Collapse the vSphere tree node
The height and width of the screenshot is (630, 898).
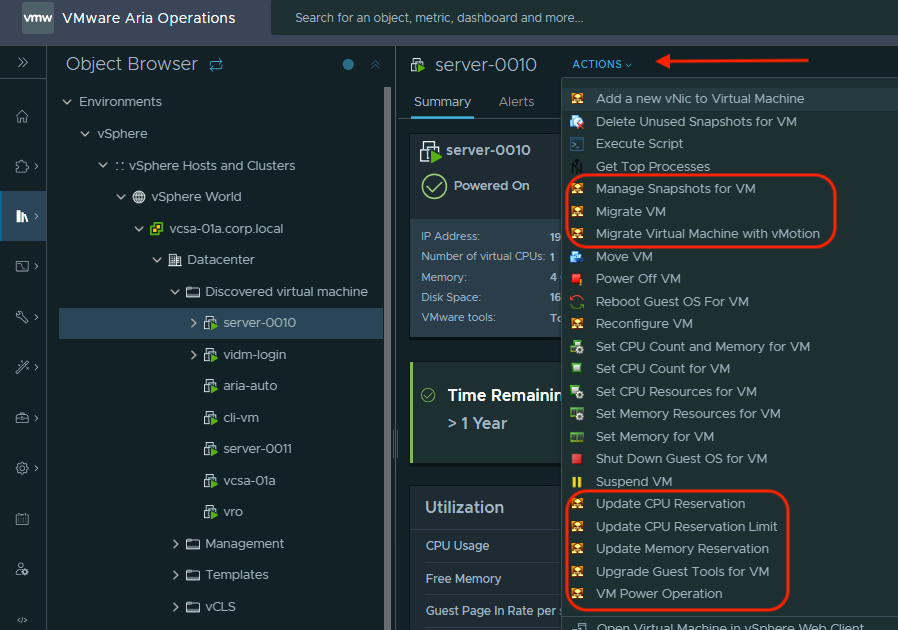coord(85,133)
